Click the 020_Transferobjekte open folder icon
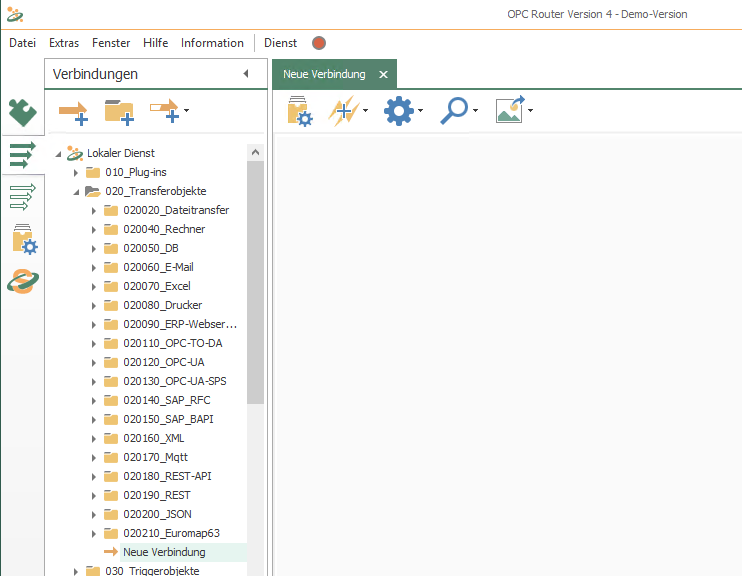742x576 pixels. tap(92, 191)
